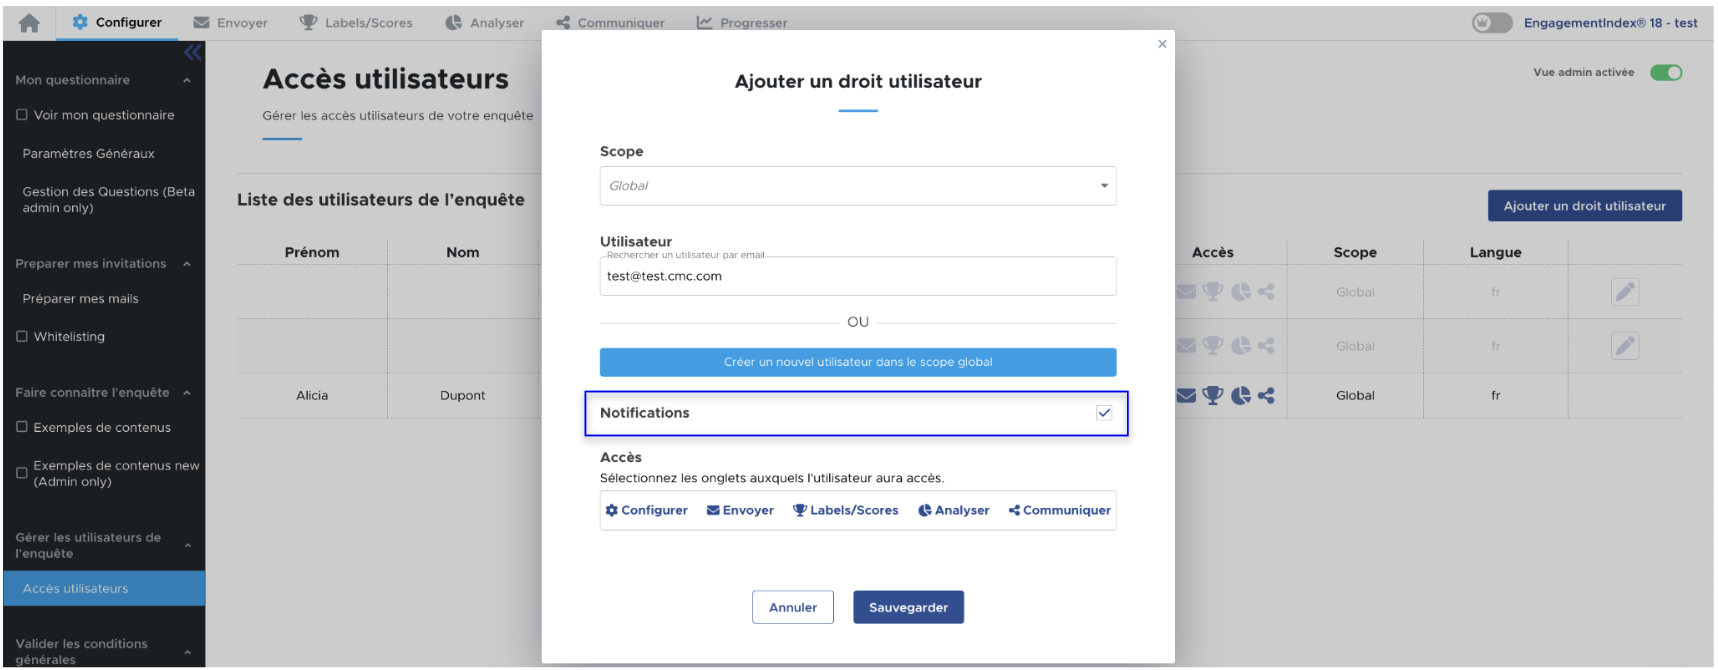The width and height of the screenshot is (1718, 670).
Task: Click the share access icon in Alicia's row
Action: click(1266, 396)
